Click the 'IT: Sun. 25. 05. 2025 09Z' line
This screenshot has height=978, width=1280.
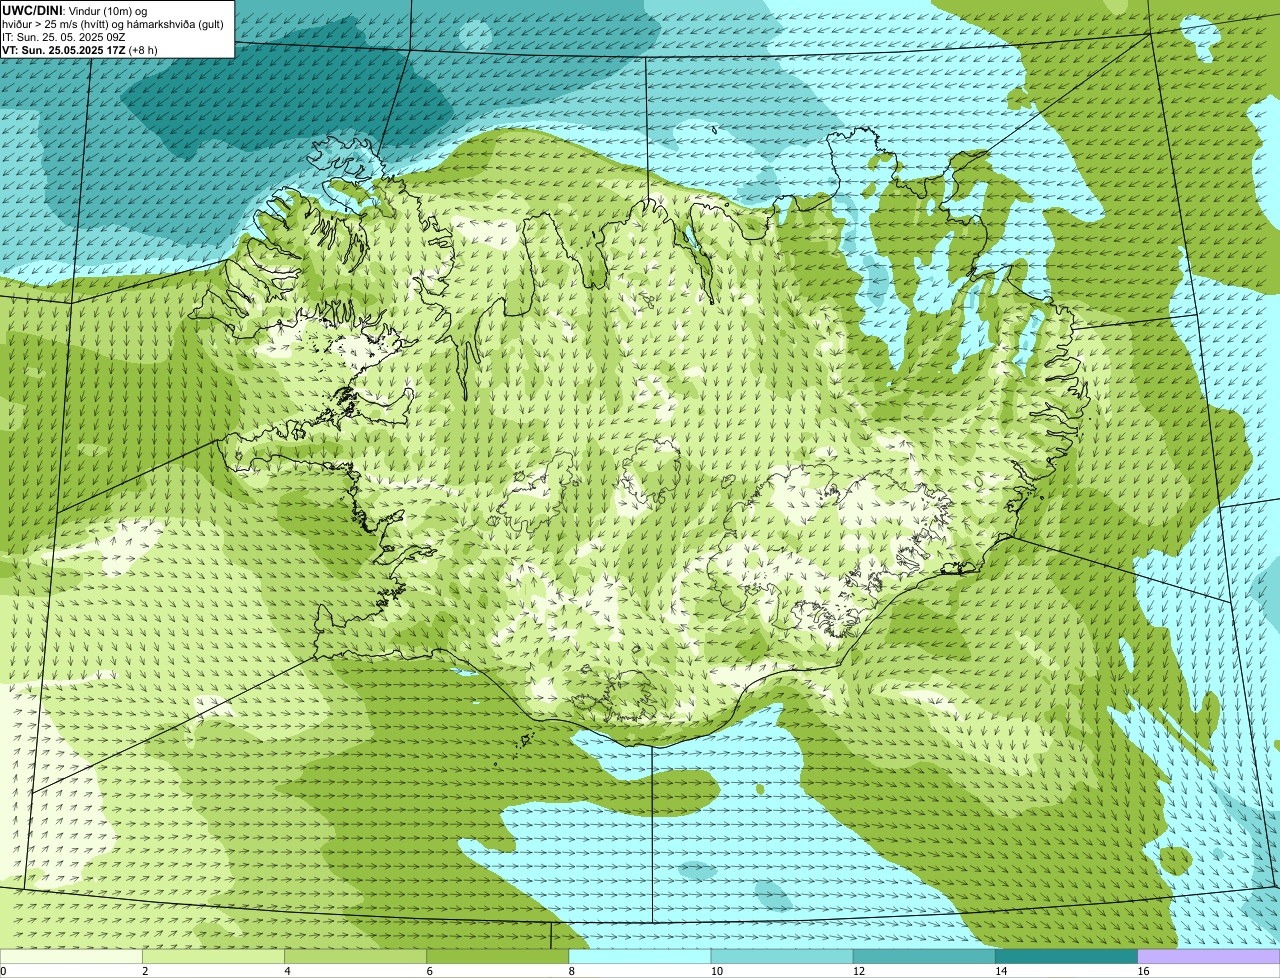point(64,37)
